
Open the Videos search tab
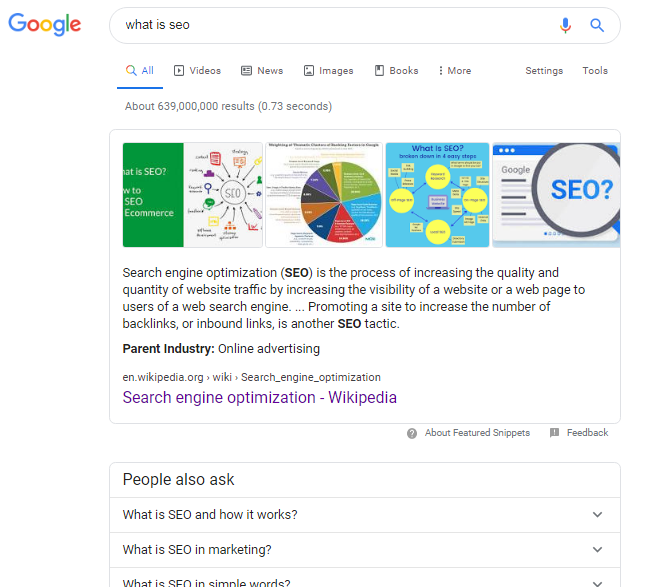197,71
